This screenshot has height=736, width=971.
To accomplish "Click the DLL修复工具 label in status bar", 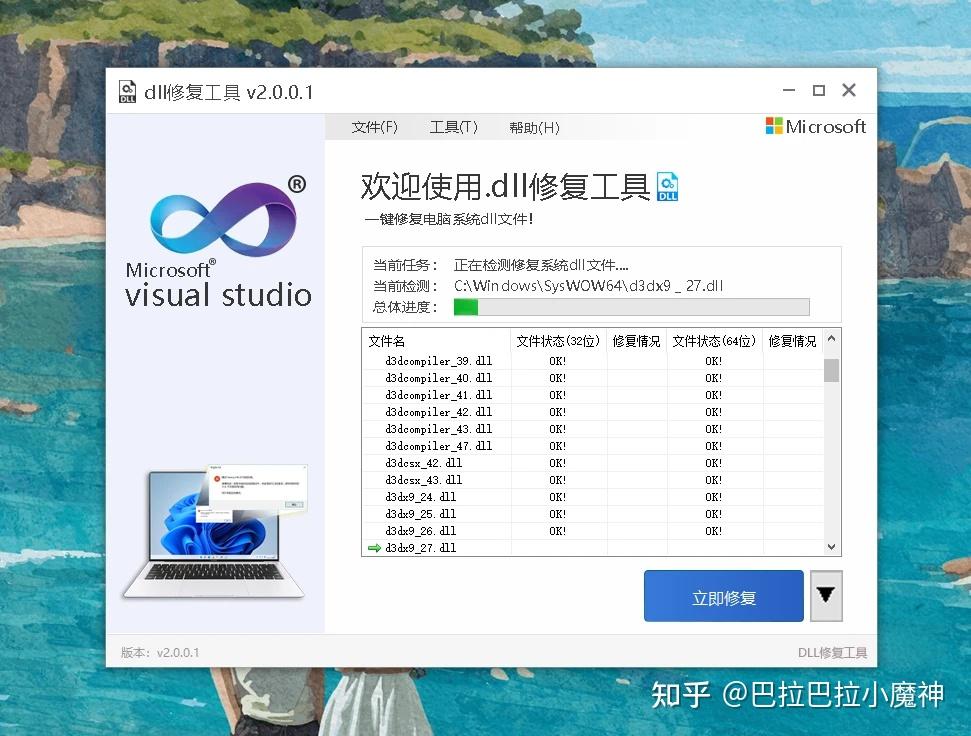I will [832, 651].
